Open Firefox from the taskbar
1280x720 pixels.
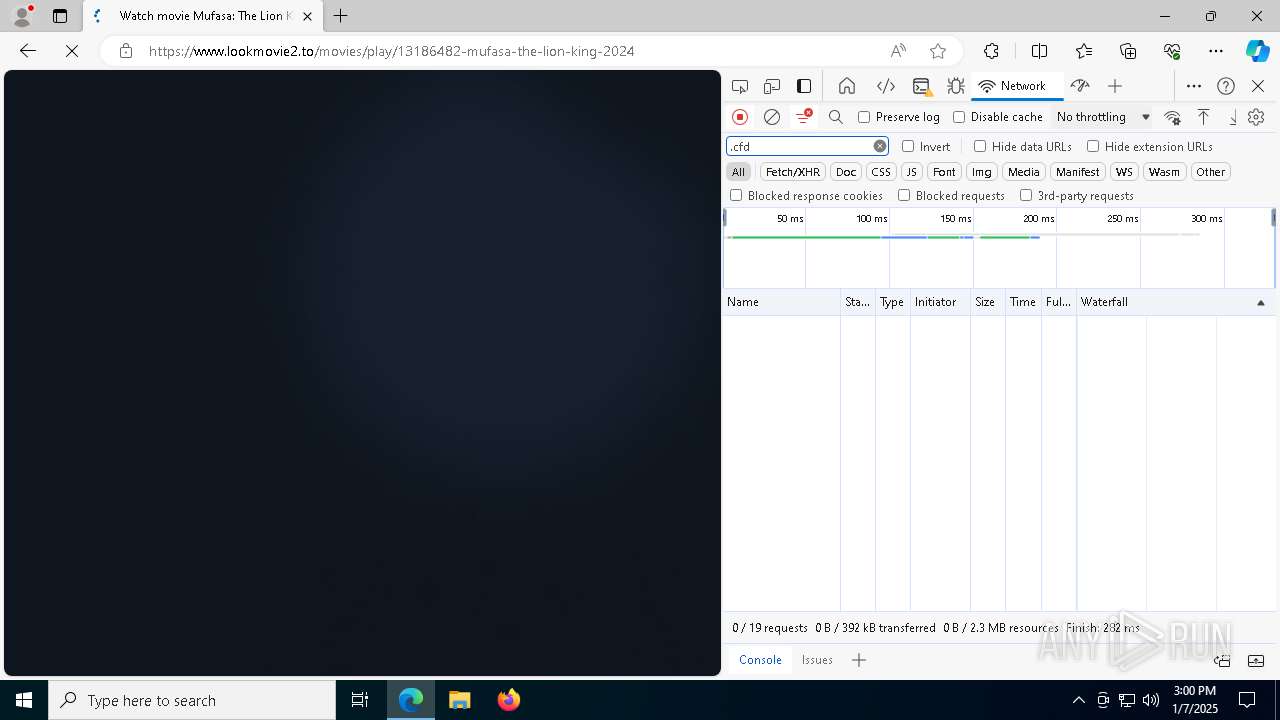pos(509,700)
